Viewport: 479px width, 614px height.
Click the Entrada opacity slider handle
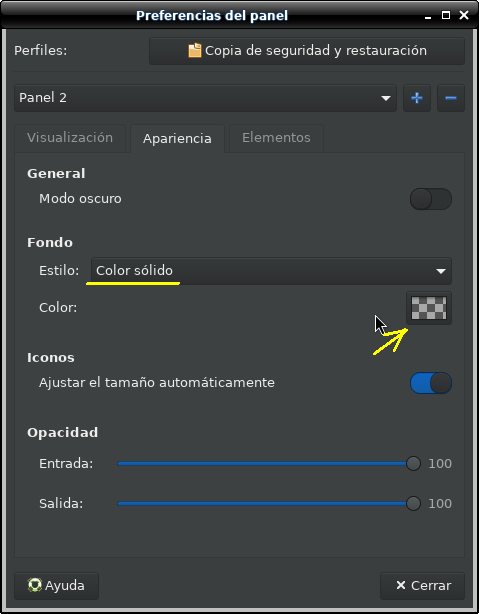(x=413, y=464)
